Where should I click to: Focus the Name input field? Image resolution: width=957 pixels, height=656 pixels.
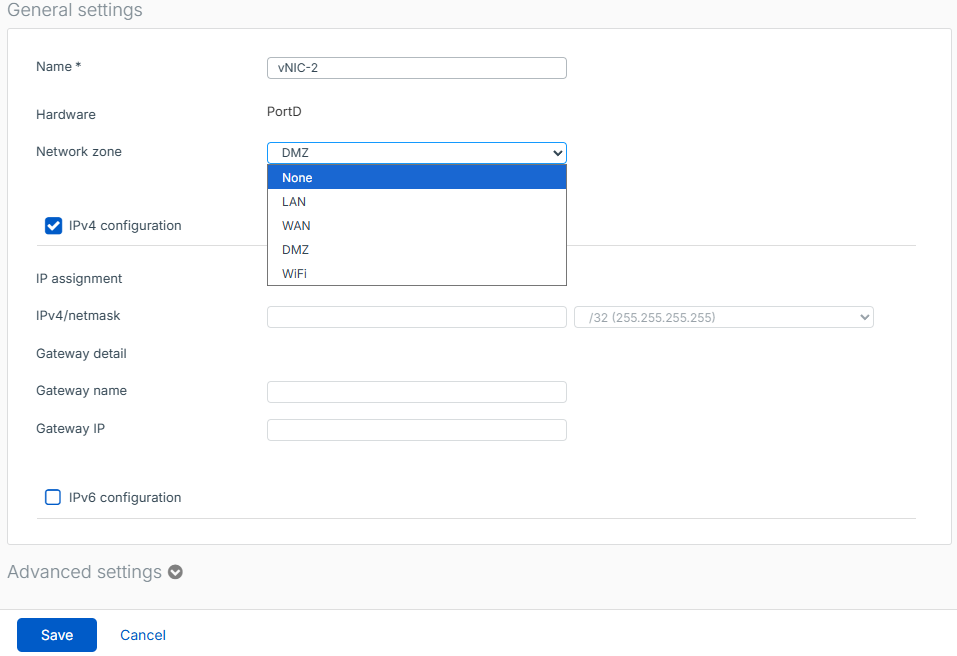pos(416,68)
